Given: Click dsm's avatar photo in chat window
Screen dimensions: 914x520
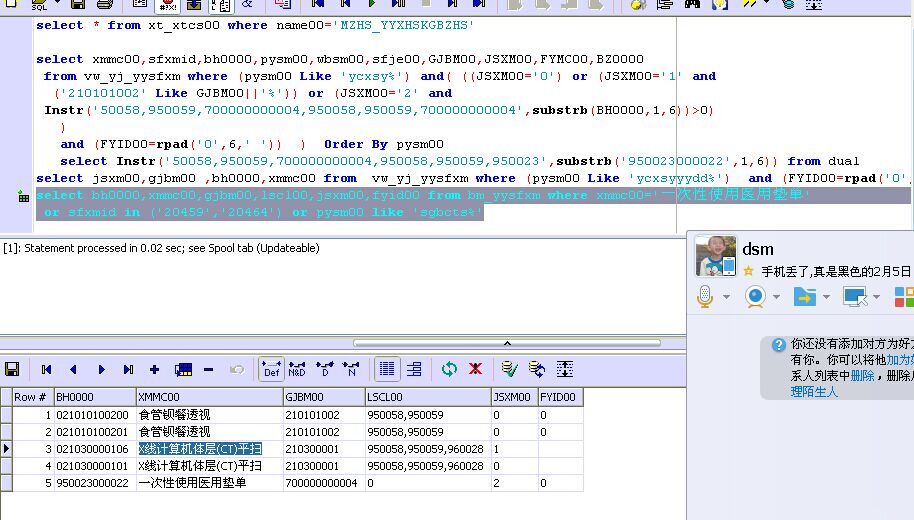Looking at the screenshot, I should (715, 256).
